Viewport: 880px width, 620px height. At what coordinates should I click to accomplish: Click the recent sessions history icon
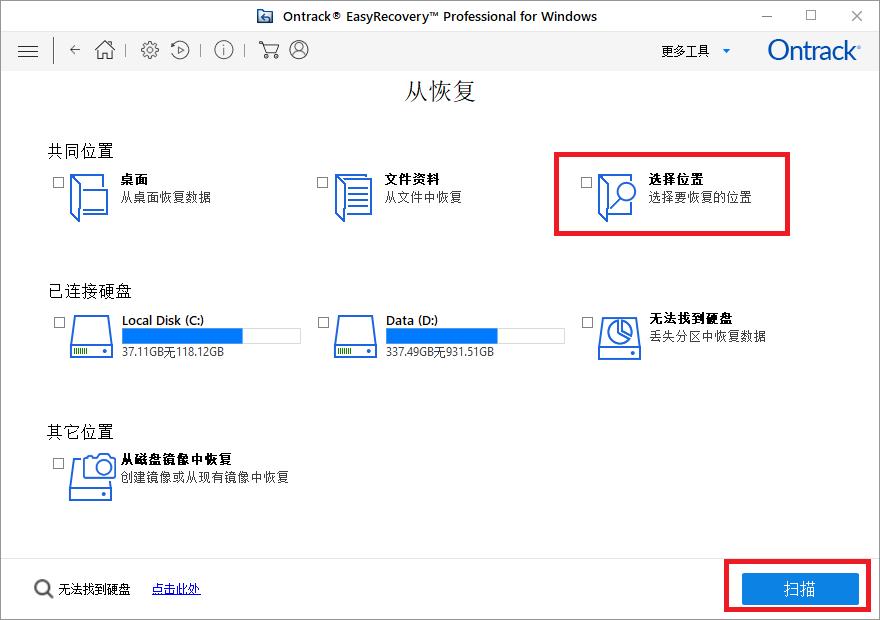click(x=180, y=49)
